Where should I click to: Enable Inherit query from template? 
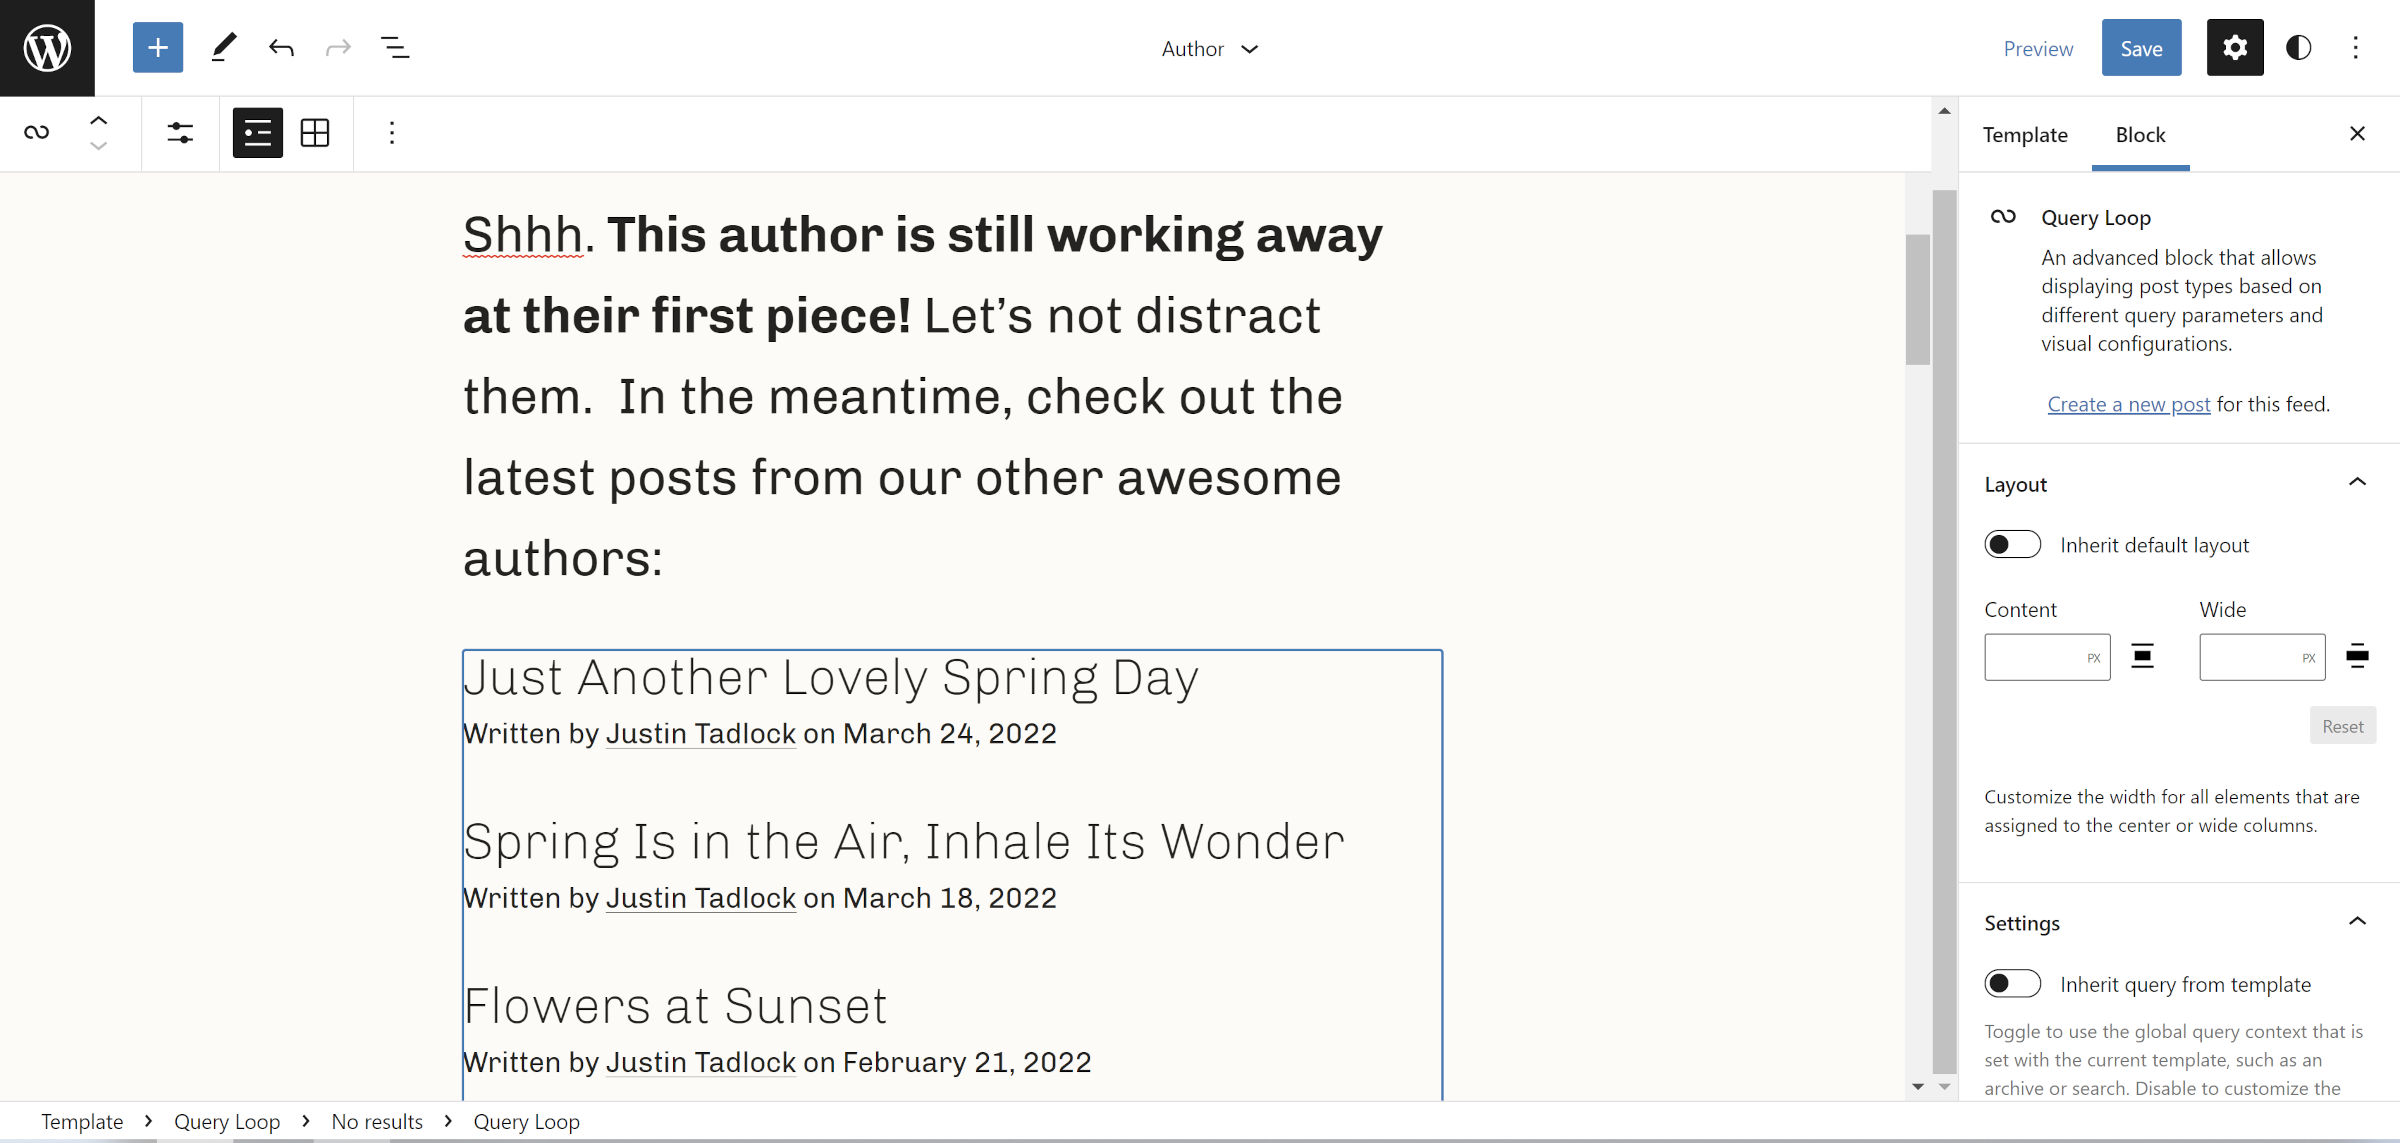pyautogui.click(x=2012, y=984)
